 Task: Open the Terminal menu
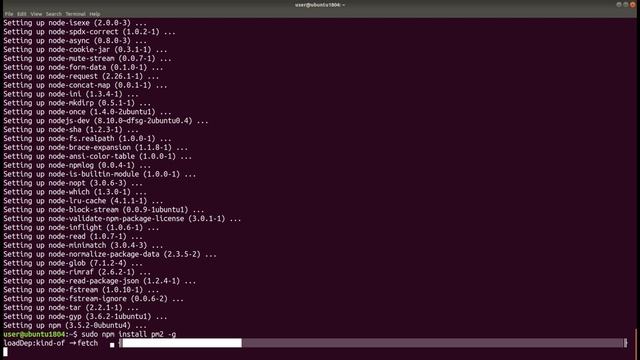76,14
